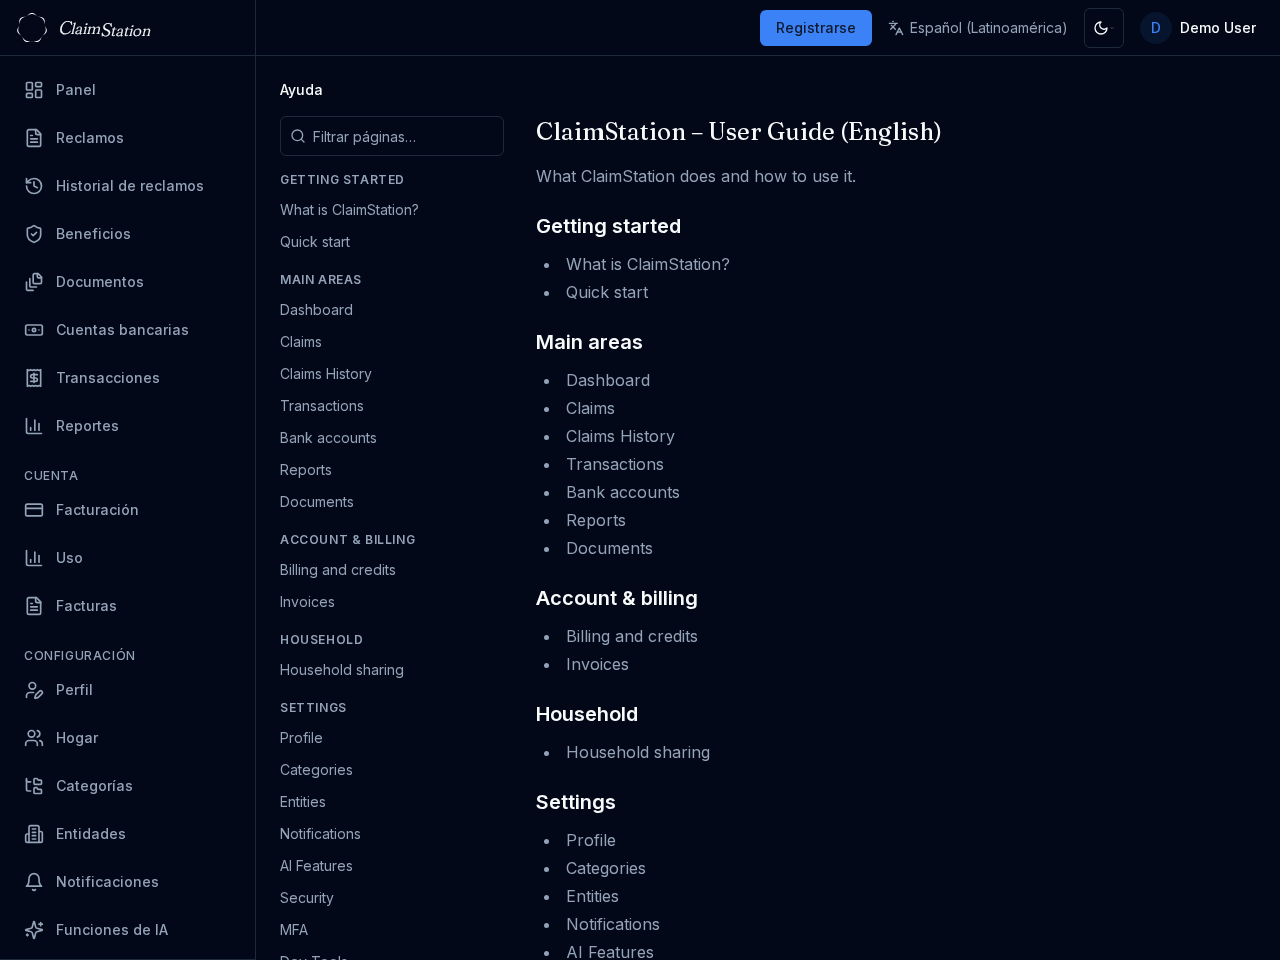This screenshot has width=1280, height=960.
Task: Click the Registrarse button
Action: [x=815, y=28]
